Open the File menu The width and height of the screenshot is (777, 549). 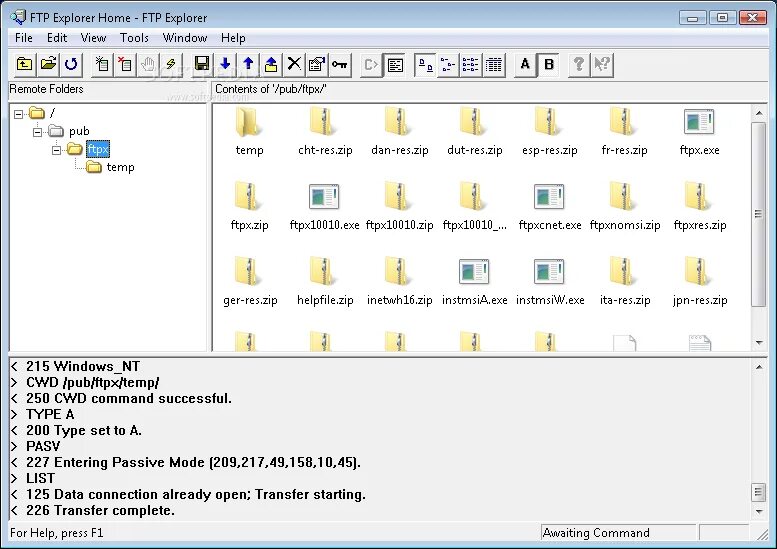click(23, 38)
